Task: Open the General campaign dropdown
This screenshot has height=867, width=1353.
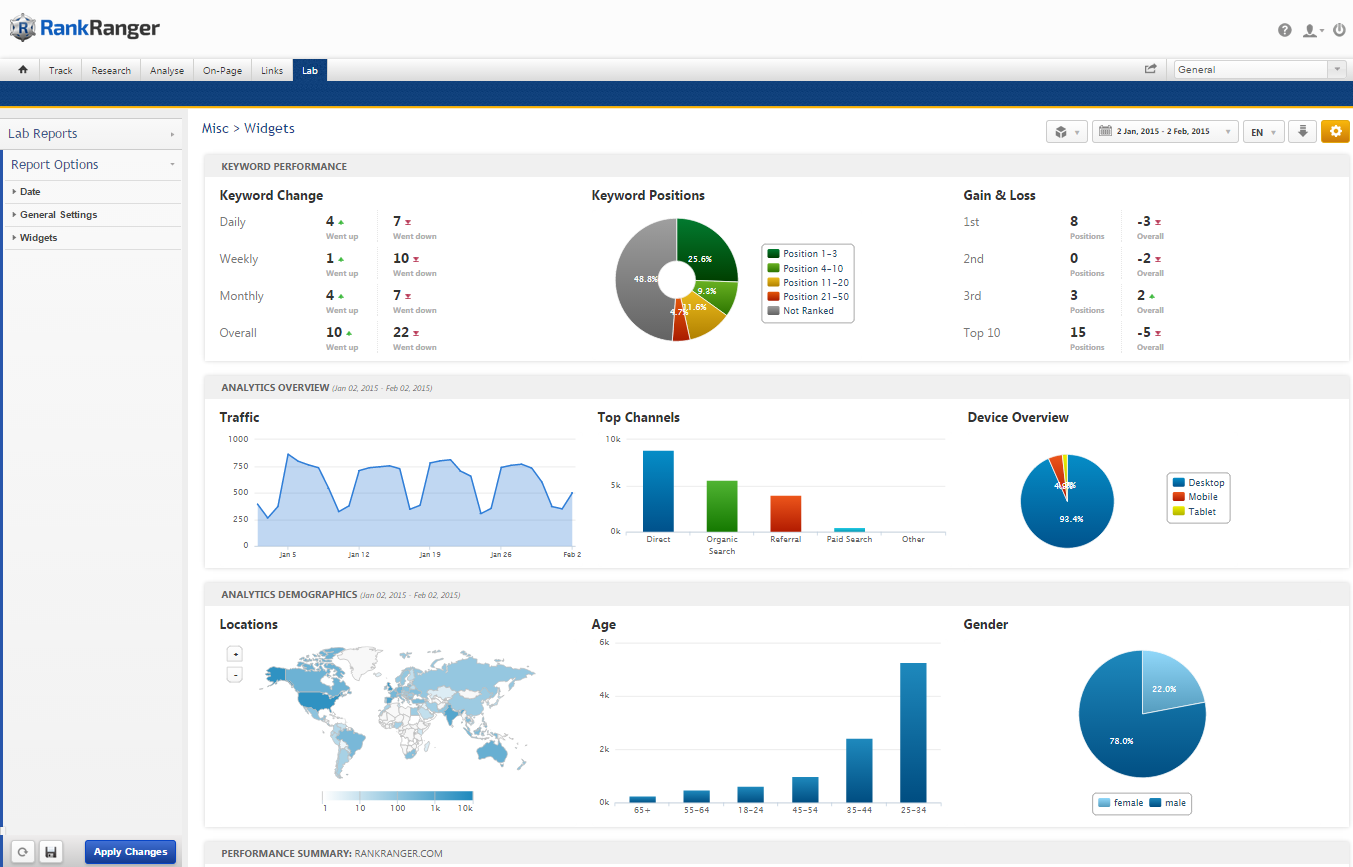Action: pyautogui.click(x=1259, y=70)
